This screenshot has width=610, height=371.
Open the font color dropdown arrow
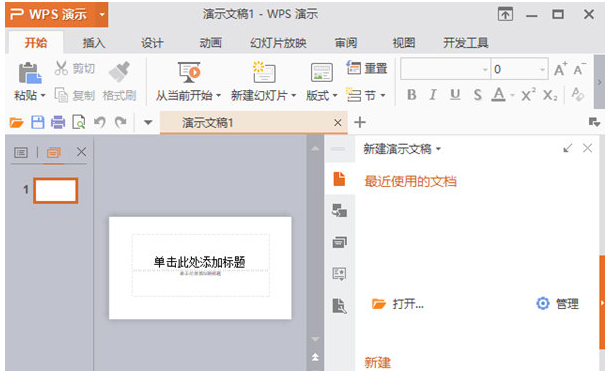pos(512,95)
